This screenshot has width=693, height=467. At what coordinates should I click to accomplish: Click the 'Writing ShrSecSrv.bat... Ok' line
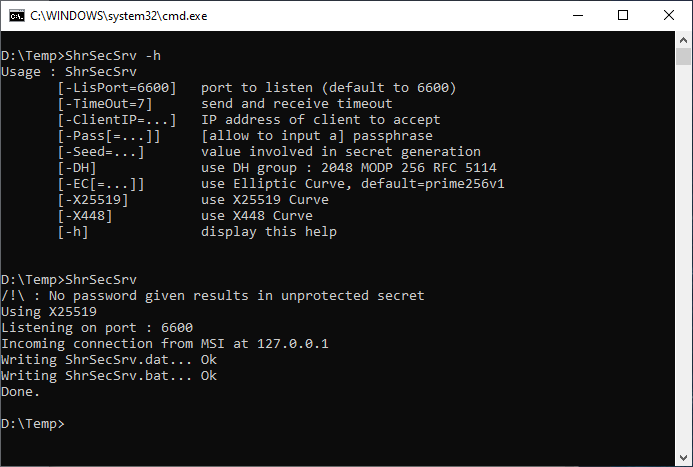pyautogui.click(x=109, y=376)
